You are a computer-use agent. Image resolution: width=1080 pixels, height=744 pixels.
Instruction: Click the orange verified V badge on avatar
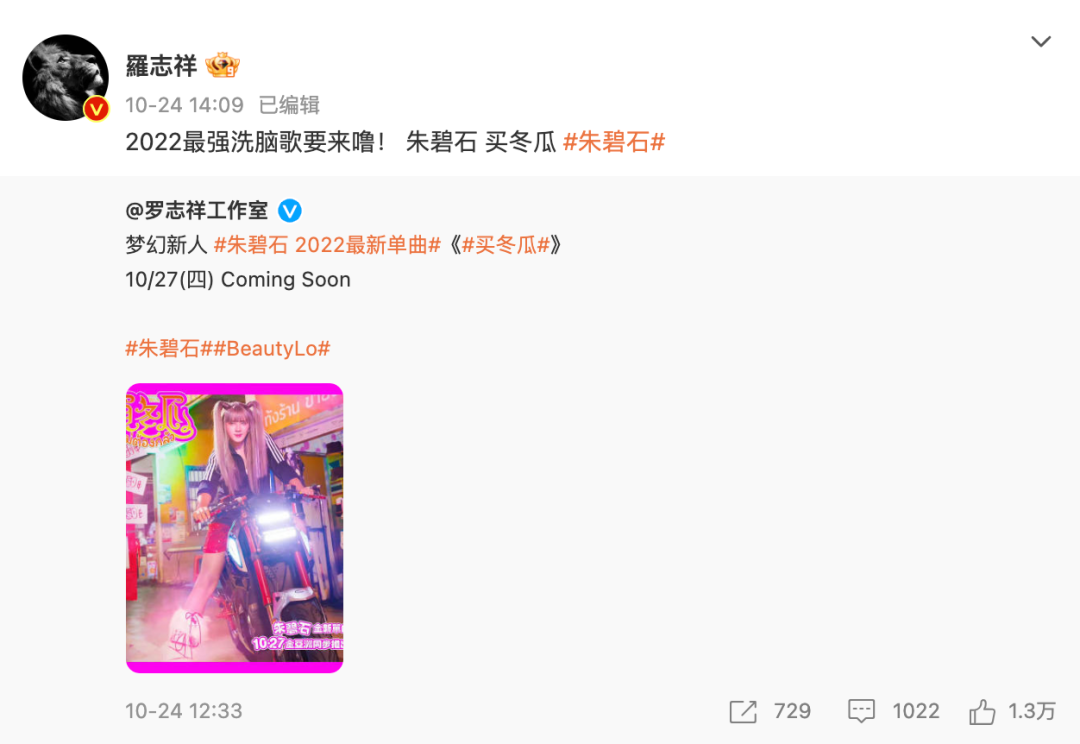96,109
